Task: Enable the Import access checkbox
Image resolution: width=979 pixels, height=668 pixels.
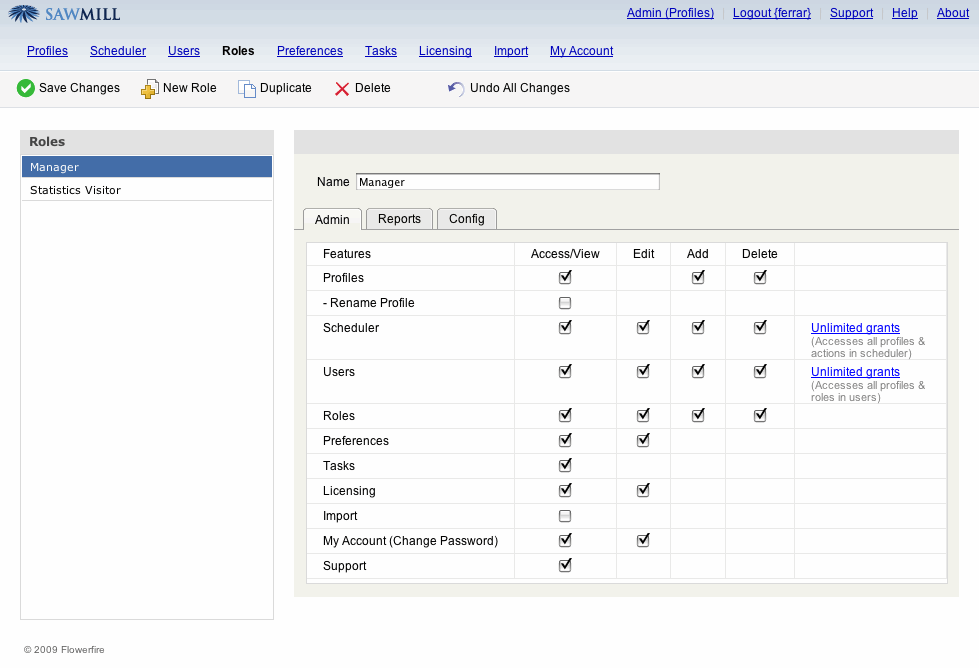Action: pos(565,516)
